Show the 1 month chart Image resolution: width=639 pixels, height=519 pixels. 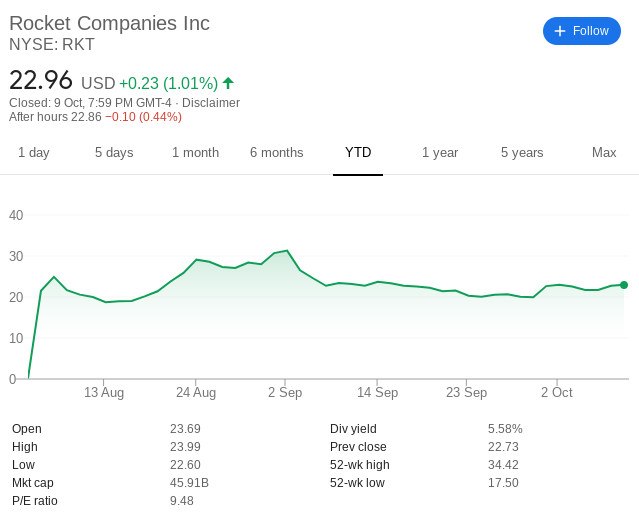[x=195, y=152]
